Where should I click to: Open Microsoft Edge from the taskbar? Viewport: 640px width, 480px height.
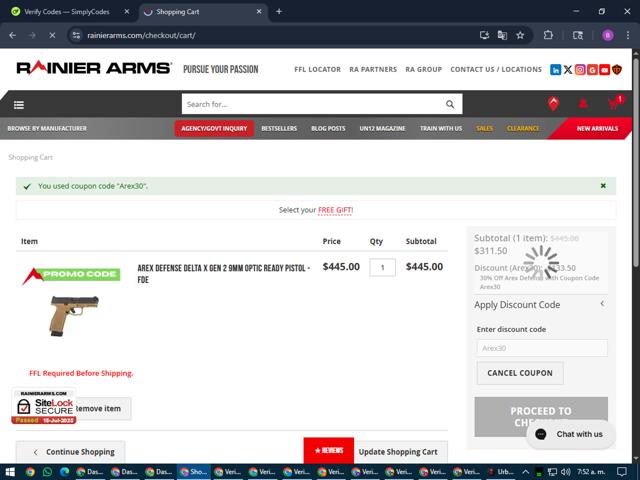[x=64, y=472]
